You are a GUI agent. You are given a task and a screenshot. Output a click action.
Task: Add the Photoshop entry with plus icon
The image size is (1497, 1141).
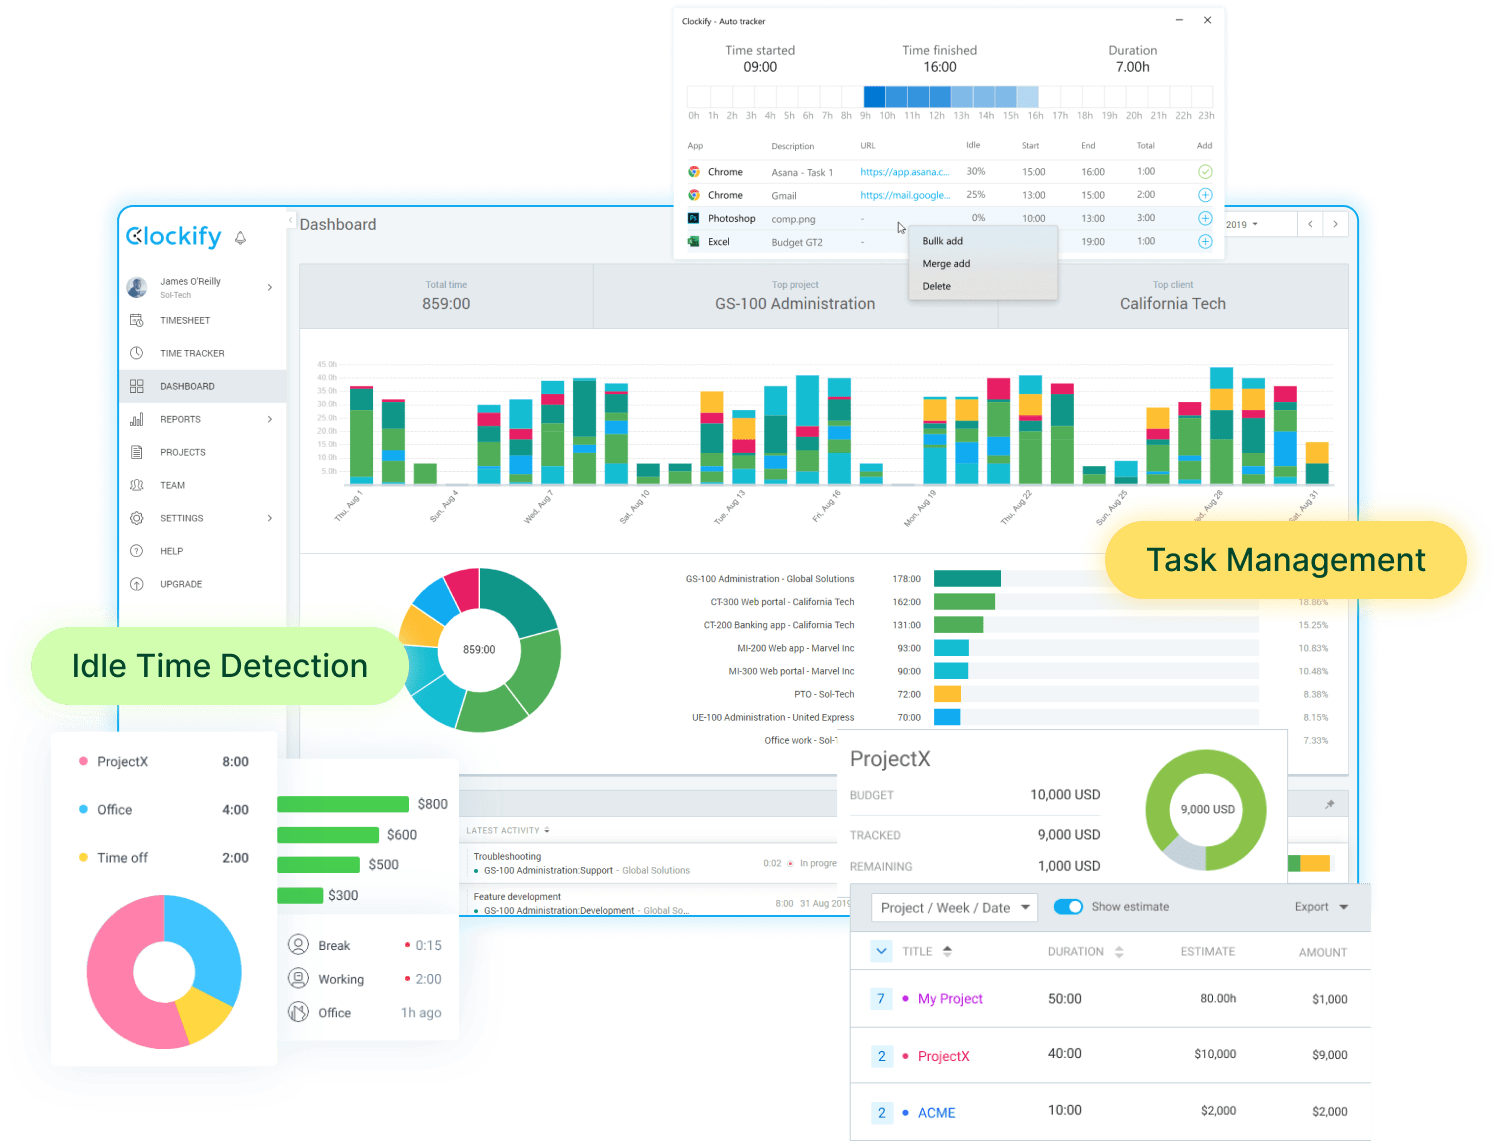(1205, 218)
